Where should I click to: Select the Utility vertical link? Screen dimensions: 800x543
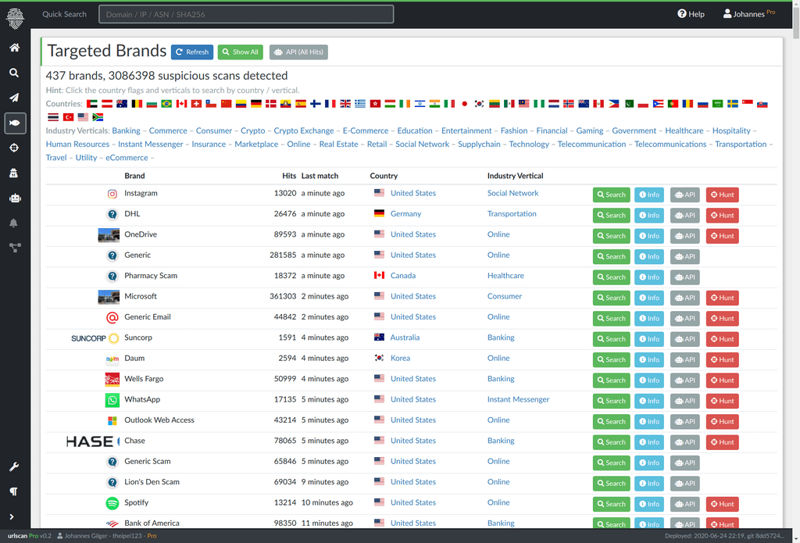86,157
